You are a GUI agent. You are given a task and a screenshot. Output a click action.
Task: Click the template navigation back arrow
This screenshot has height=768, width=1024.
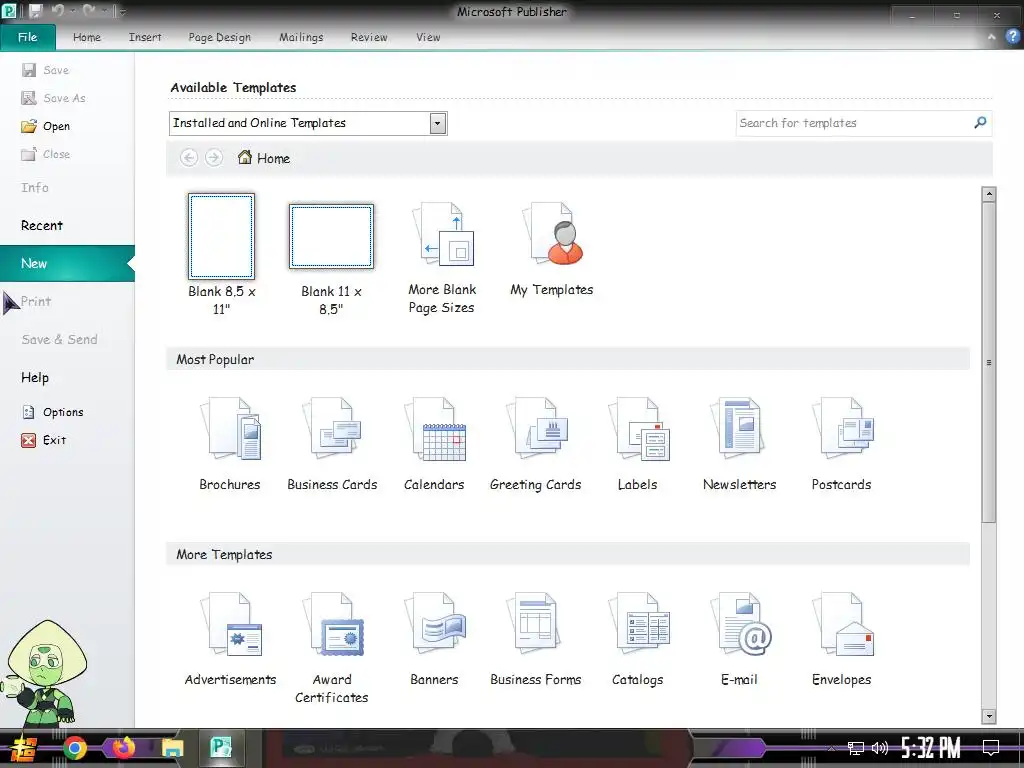(189, 158)
